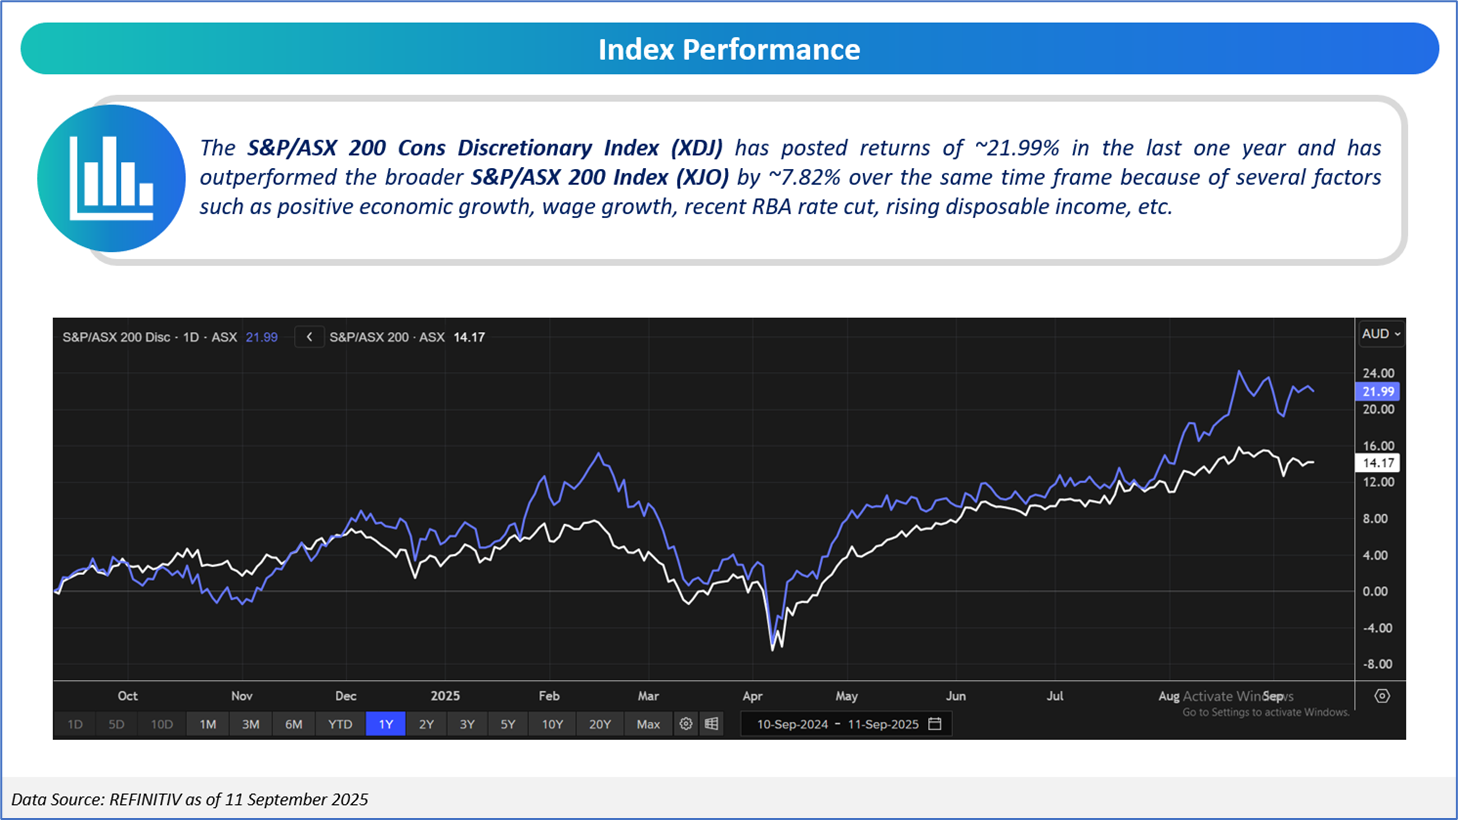Switch to the 2Y timeframe

click(x=427, y=724)
